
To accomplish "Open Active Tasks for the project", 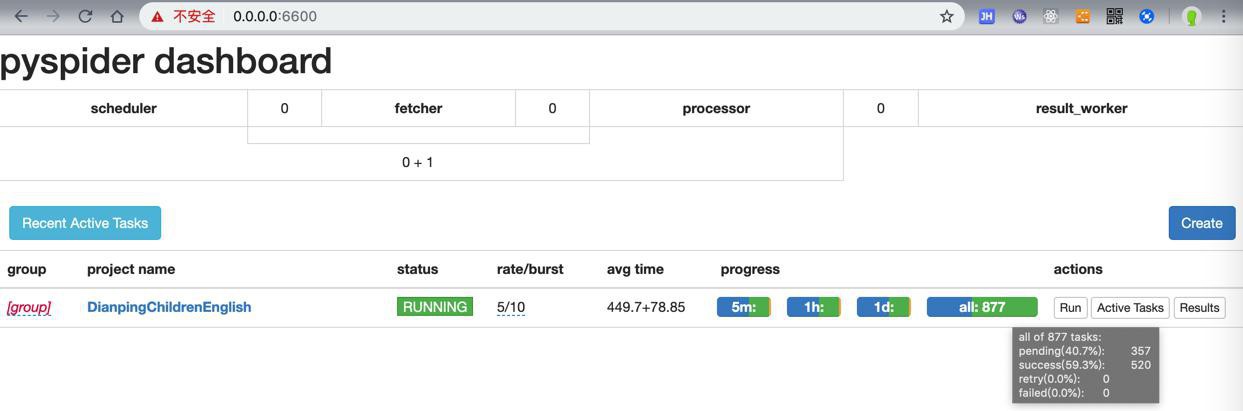I will [1130, 307].
